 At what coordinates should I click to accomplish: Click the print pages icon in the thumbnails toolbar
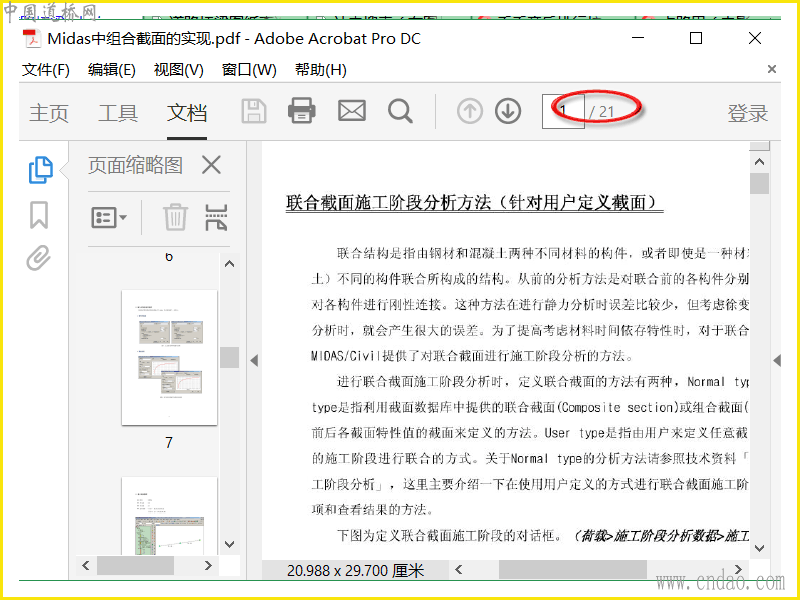pos(216,217)
